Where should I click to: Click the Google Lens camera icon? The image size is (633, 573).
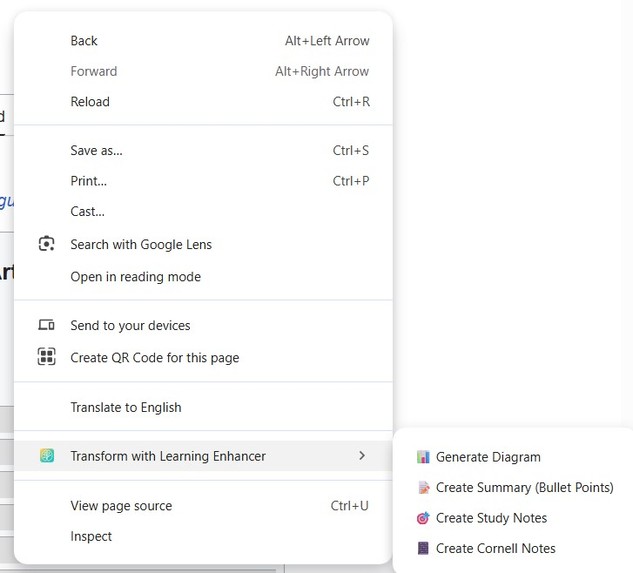pos(46,244)
